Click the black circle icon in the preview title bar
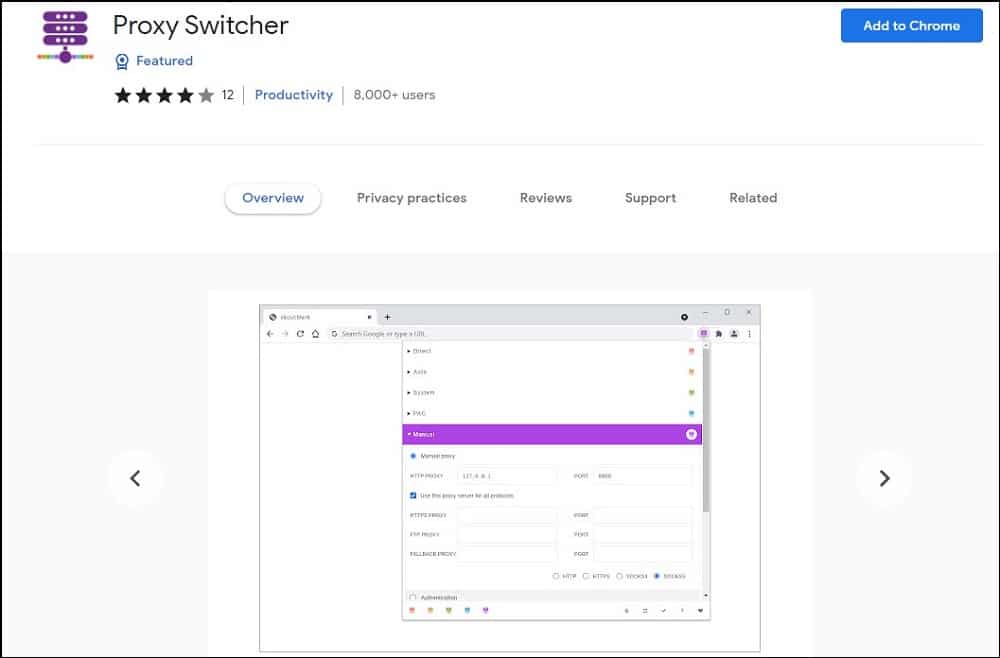 684,317
